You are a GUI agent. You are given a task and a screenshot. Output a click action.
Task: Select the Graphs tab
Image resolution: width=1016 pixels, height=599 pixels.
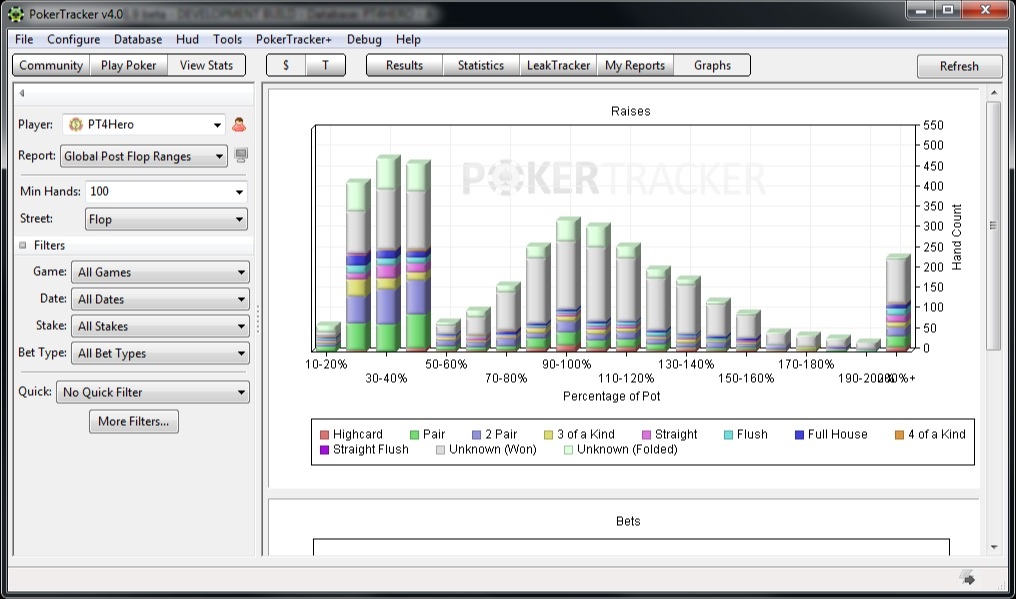coord(712,65)
